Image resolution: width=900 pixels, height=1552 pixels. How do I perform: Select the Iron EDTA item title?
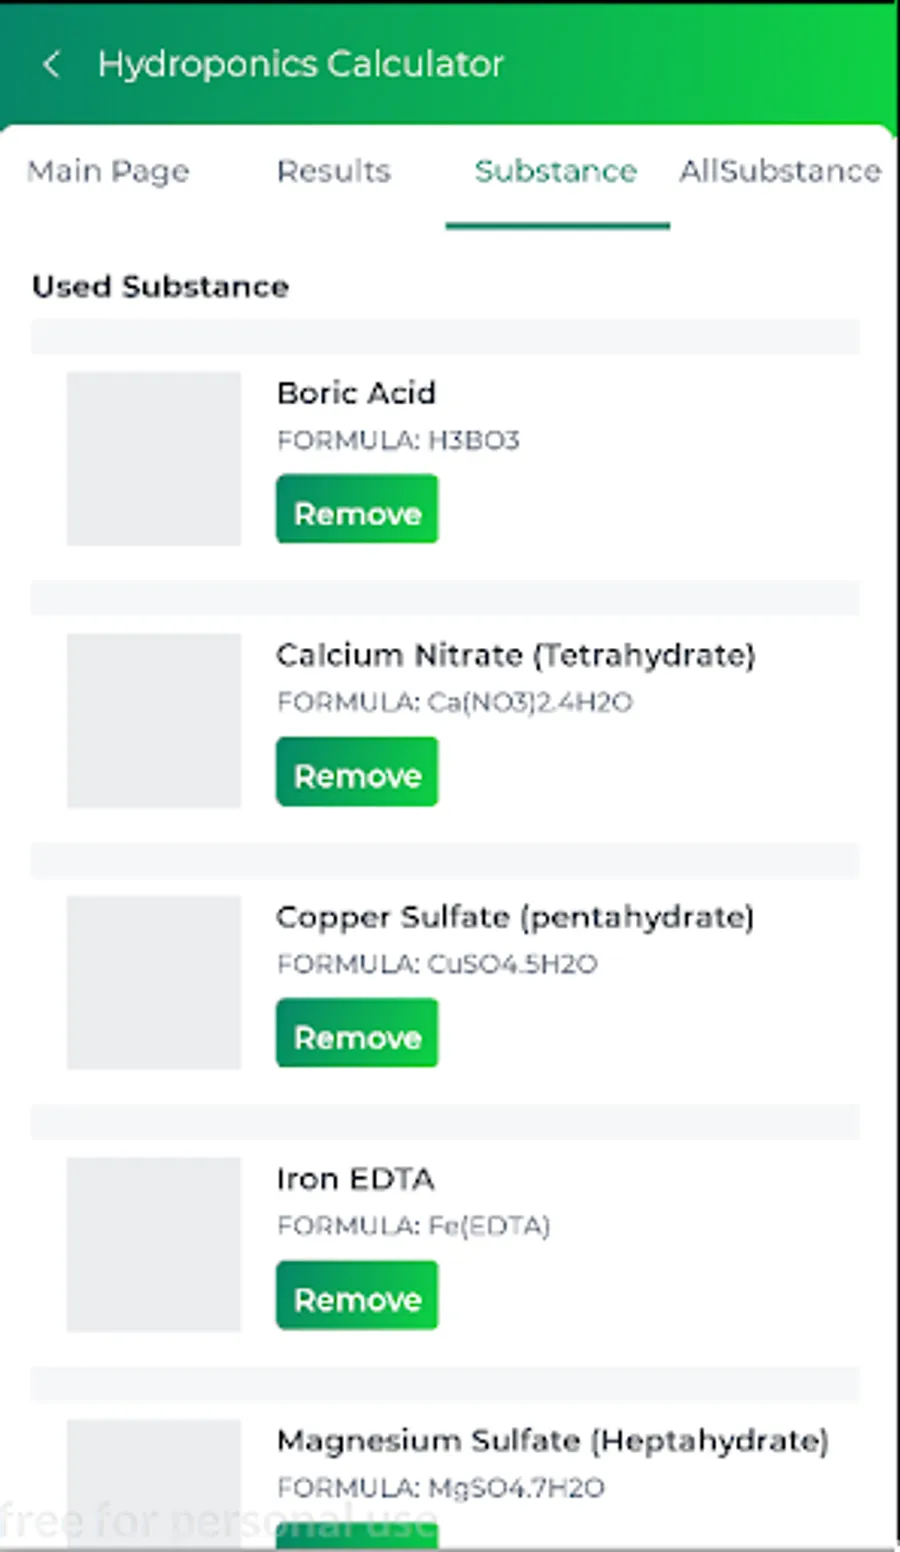pyautogui.click(x=355, y=1179)
